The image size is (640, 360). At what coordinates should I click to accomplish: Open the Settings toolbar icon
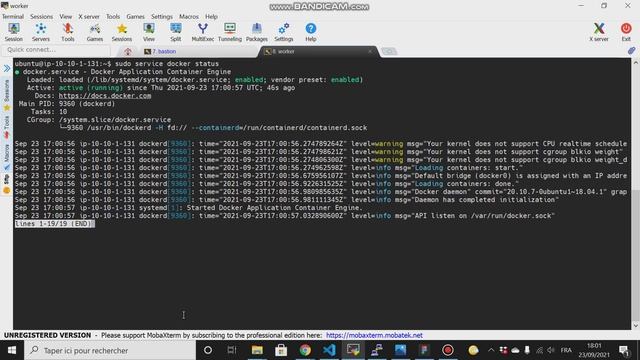(284, 32)
